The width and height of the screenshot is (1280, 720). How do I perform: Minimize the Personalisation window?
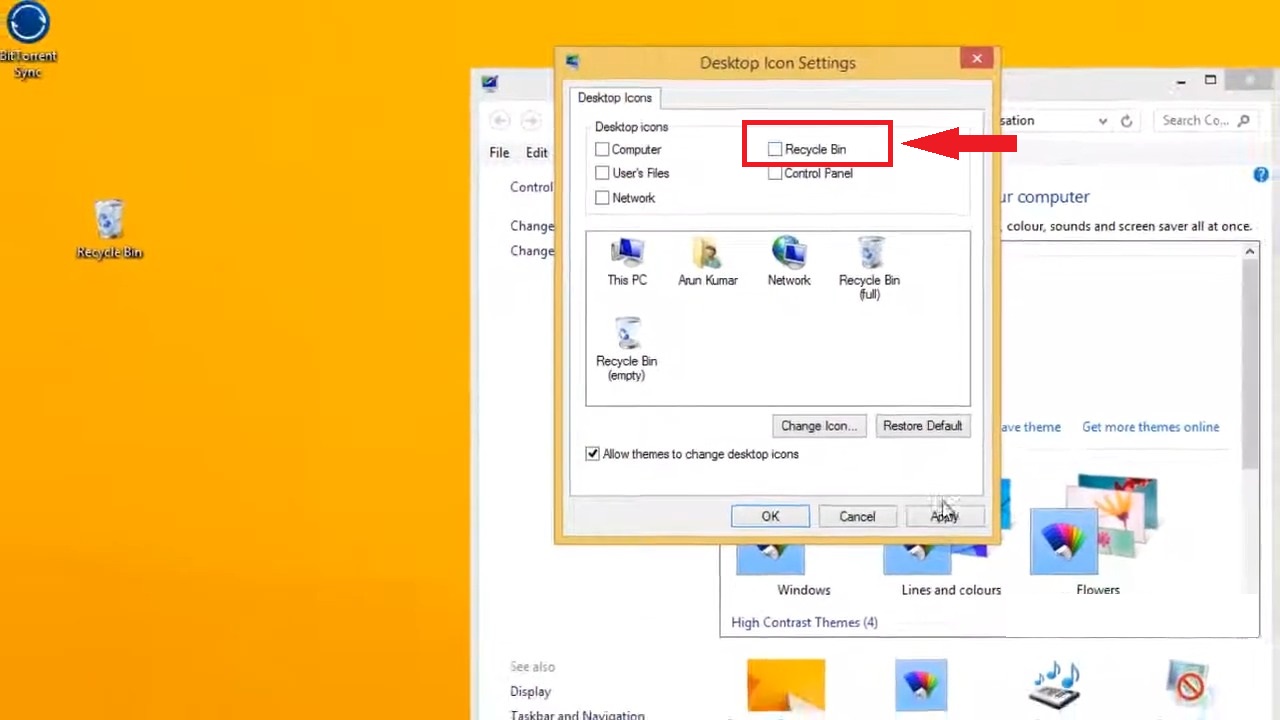[1181, 81]
